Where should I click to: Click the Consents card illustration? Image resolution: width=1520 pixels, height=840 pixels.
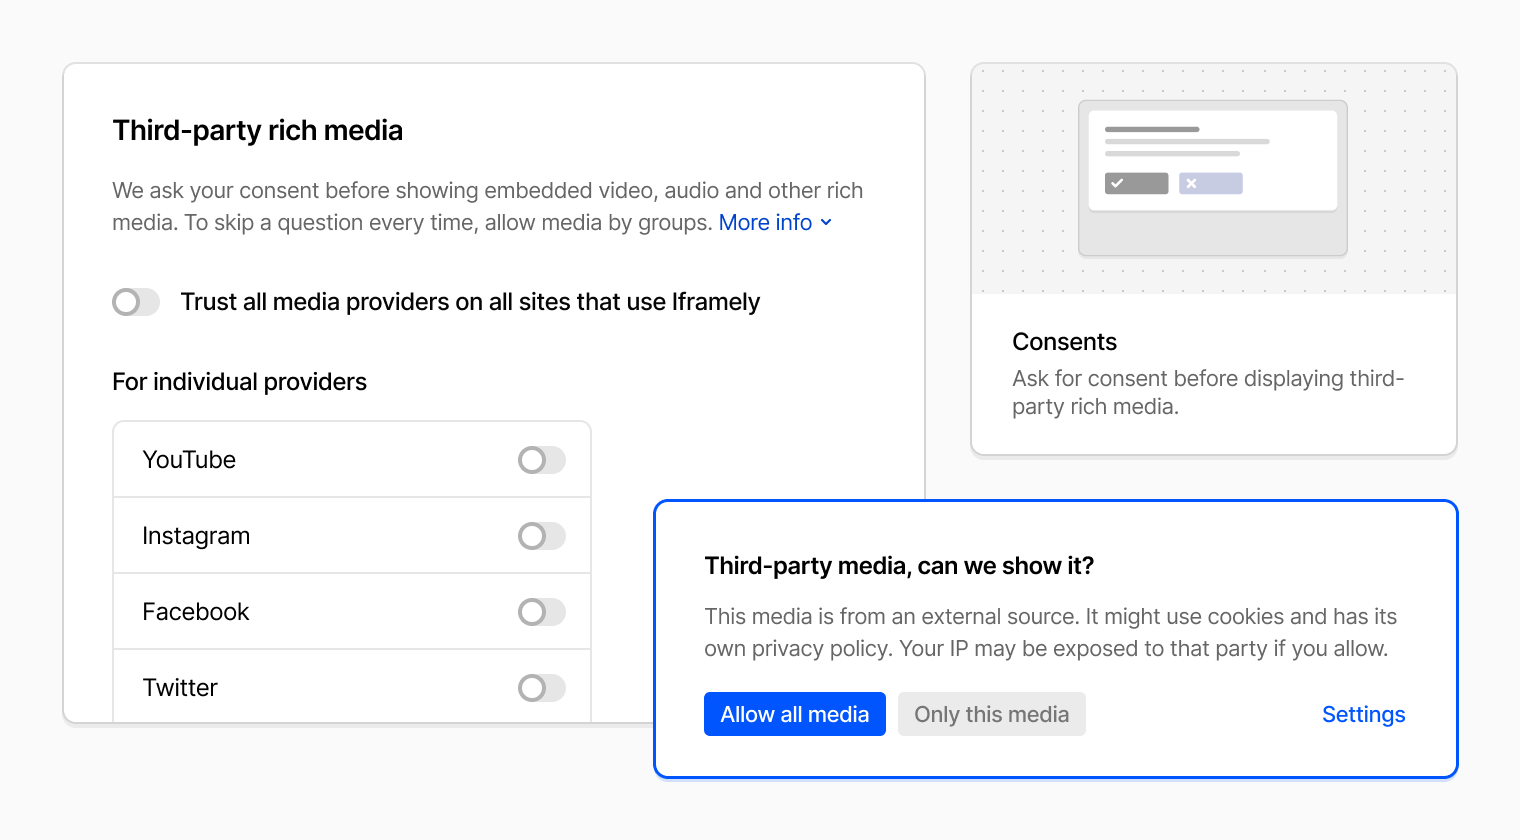point(1213,178)
